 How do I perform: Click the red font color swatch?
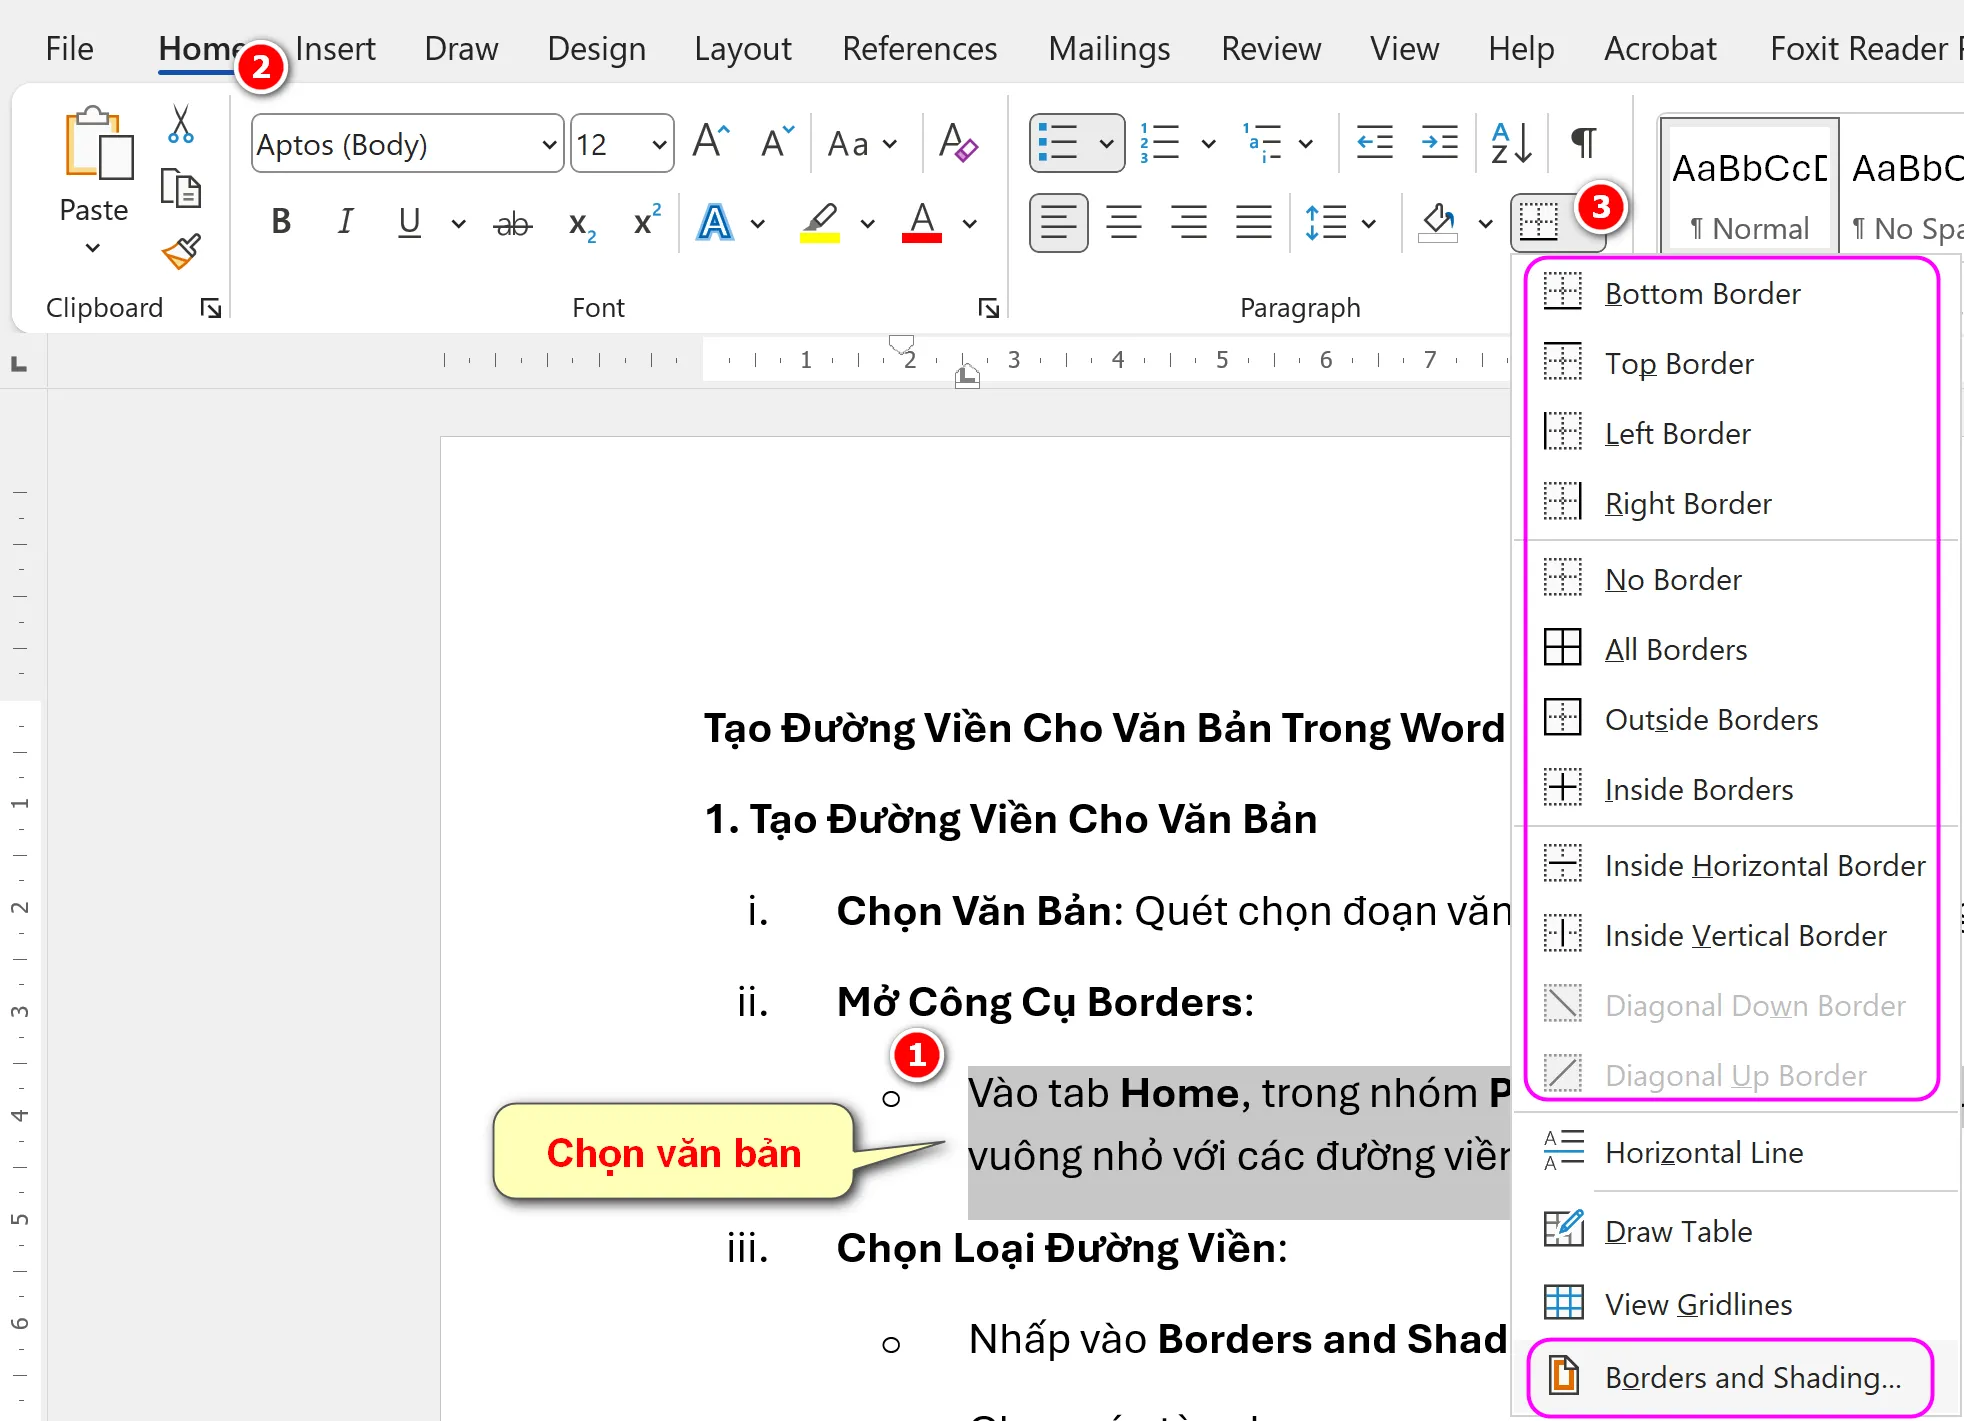click(921, 222)
